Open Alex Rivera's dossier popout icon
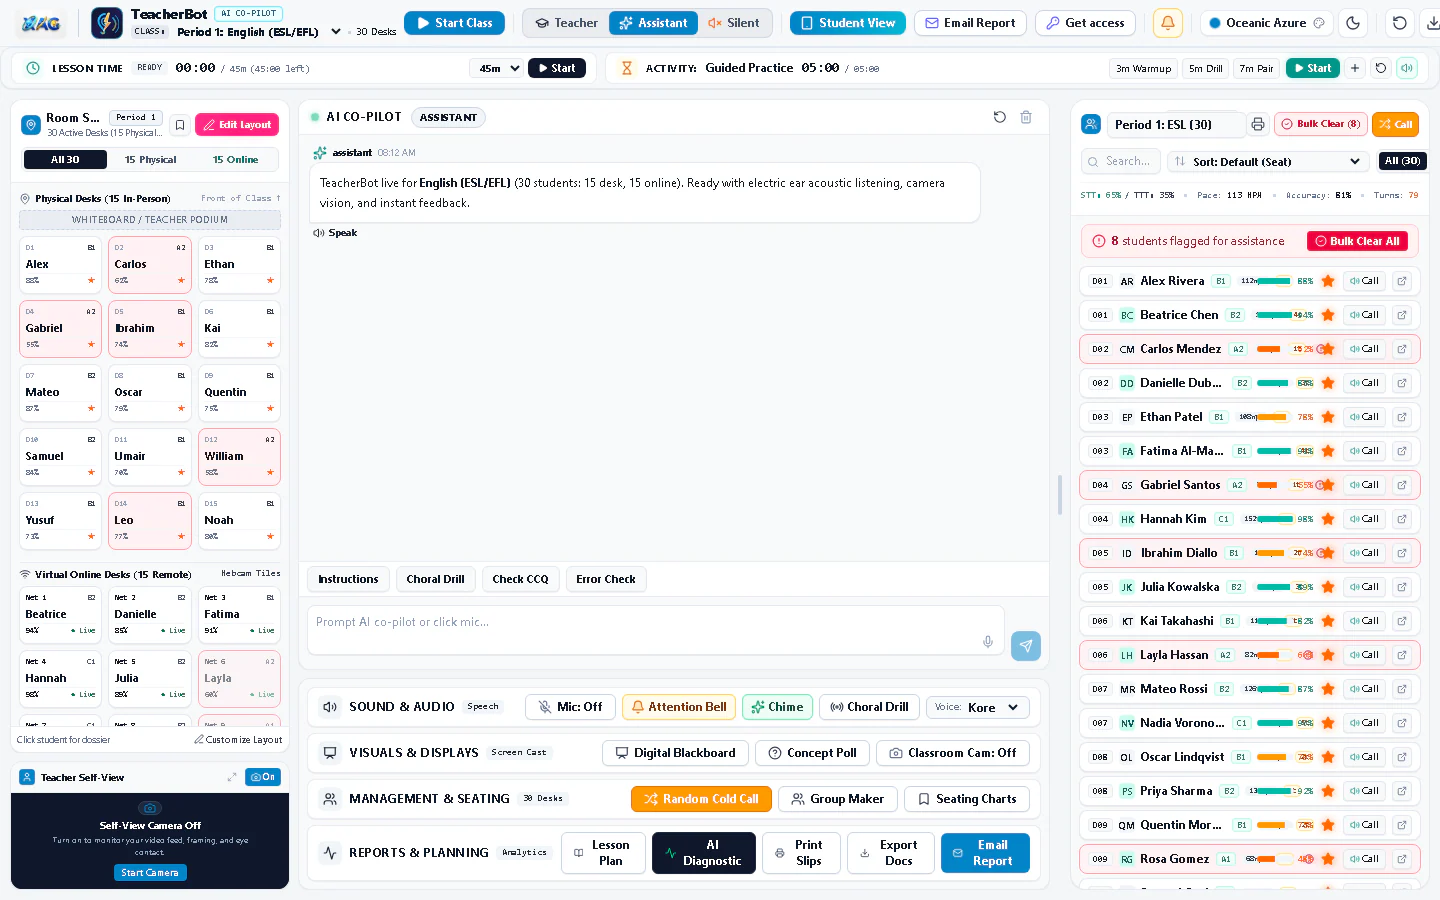The height and width of the screenshot is (900, 1440). pyautogui.click(x=1402, y=281)
